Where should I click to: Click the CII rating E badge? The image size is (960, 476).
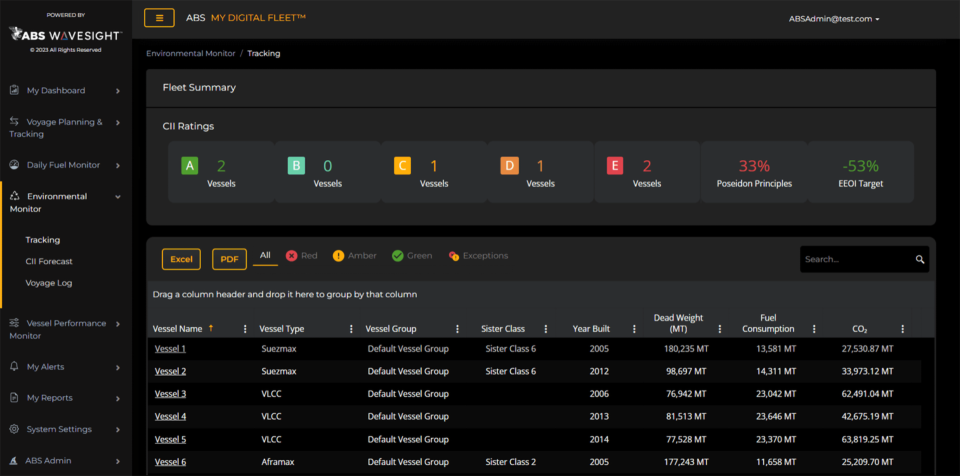coord(615,166)
